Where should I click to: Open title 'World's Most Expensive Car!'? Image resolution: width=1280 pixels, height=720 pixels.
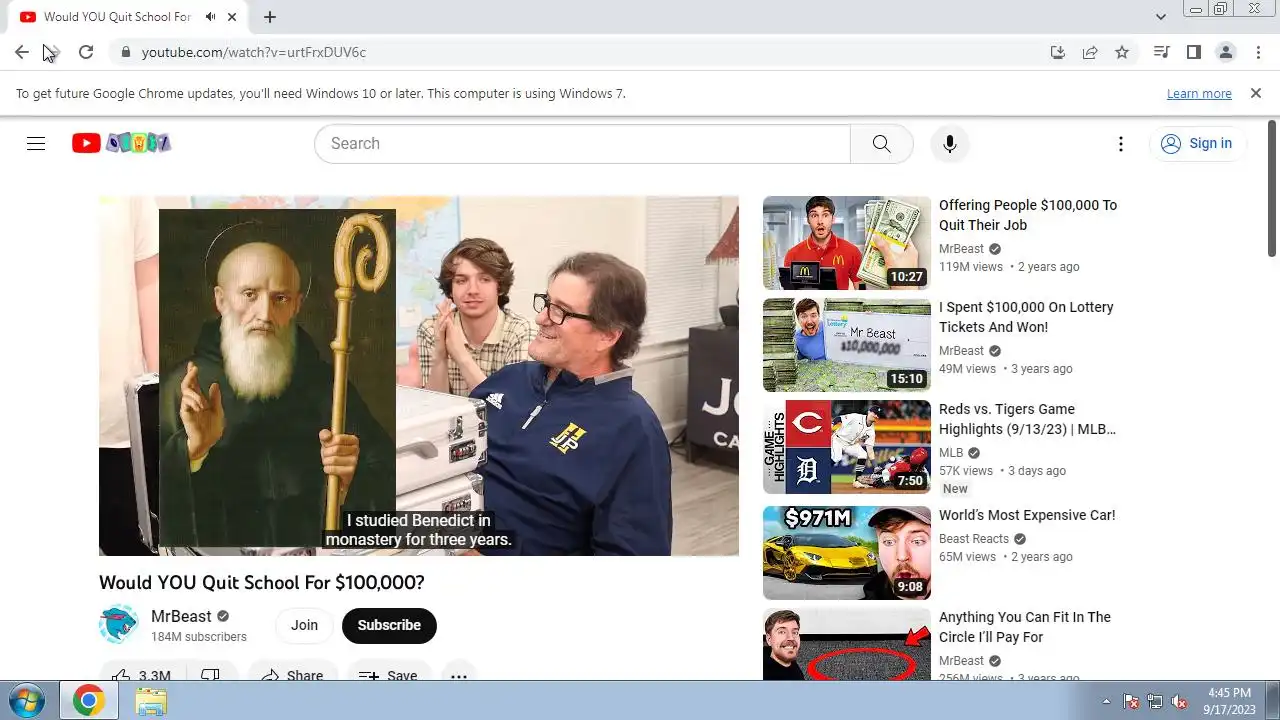(x=1027, y=515)
